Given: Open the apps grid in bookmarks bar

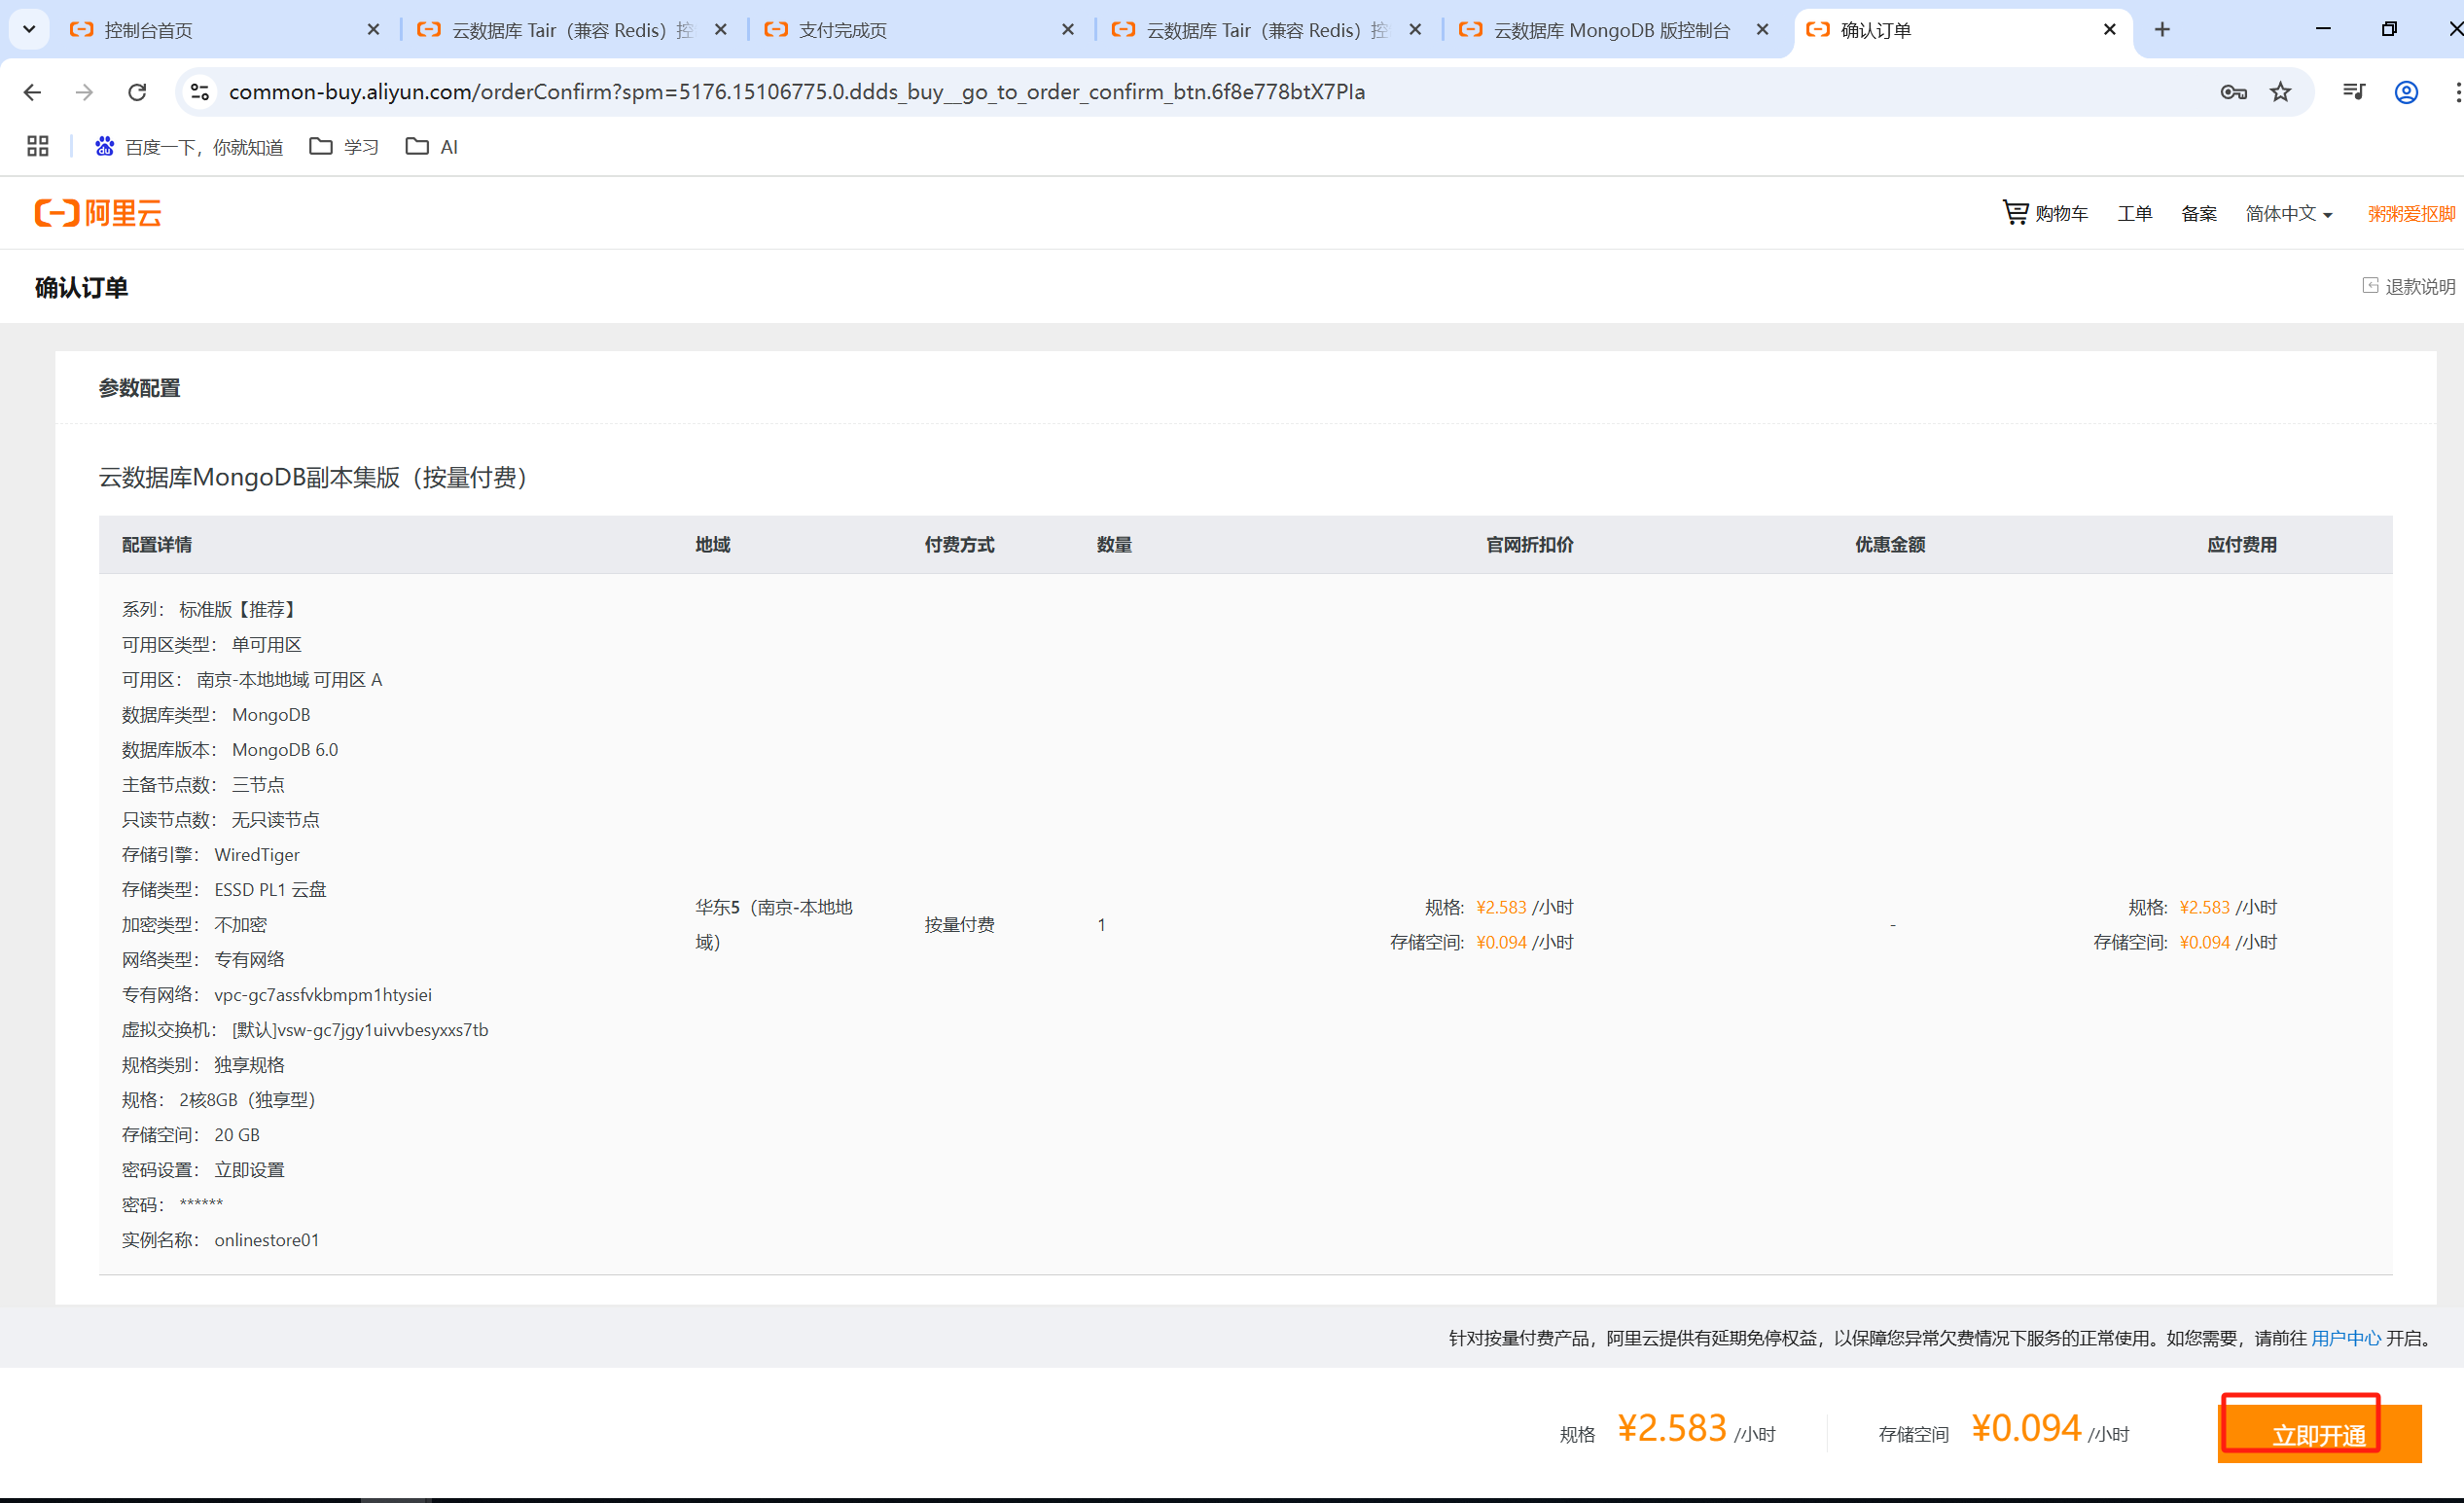Looking at the screenshot, I should (x=38, y=147).
